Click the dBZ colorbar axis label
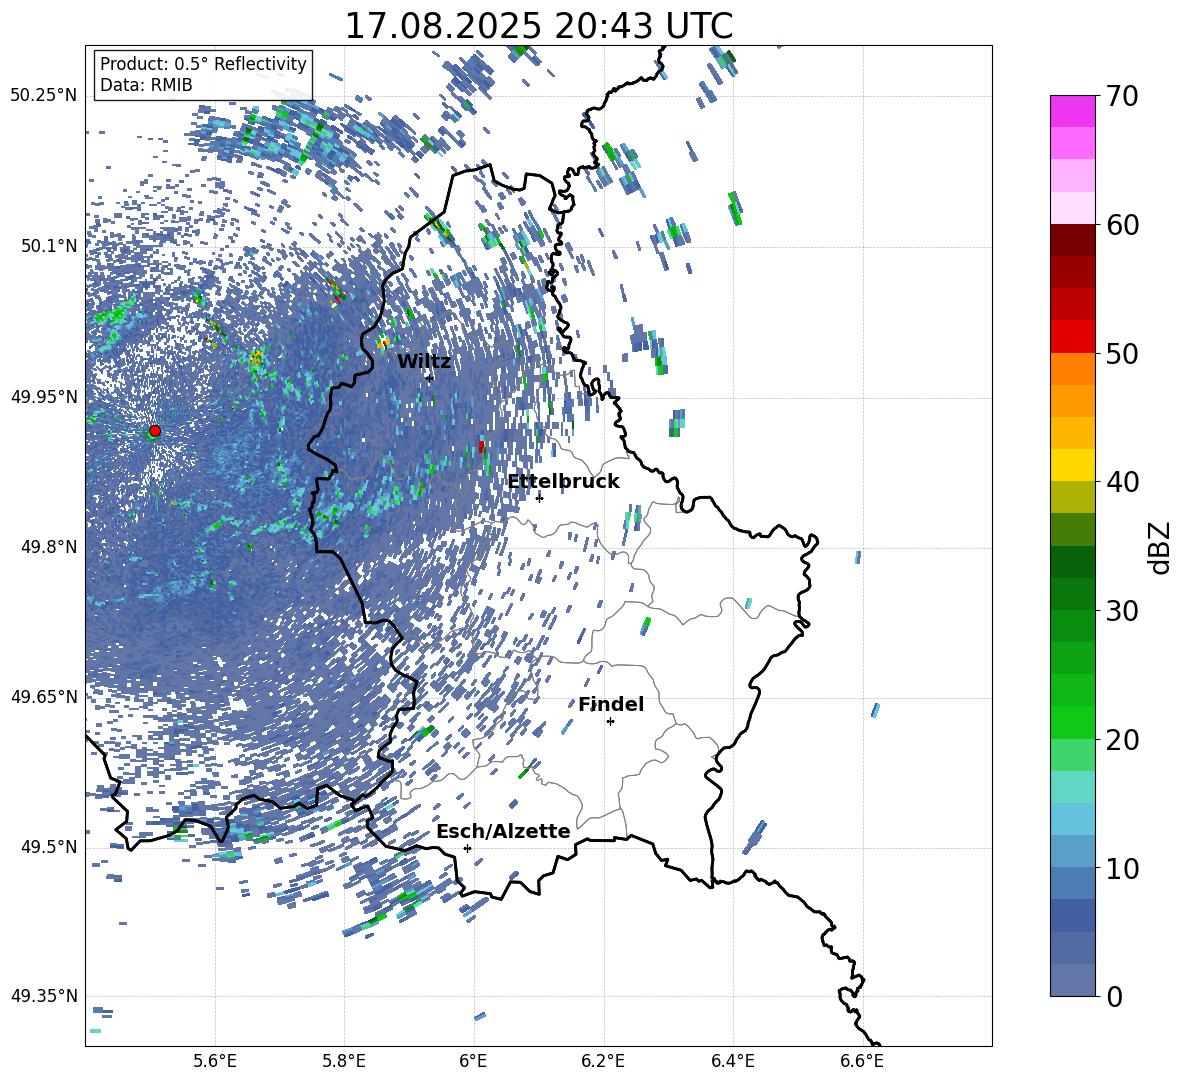Image resolution: width=1184 pixels, height=1081 pixels. coord(1161,547)
